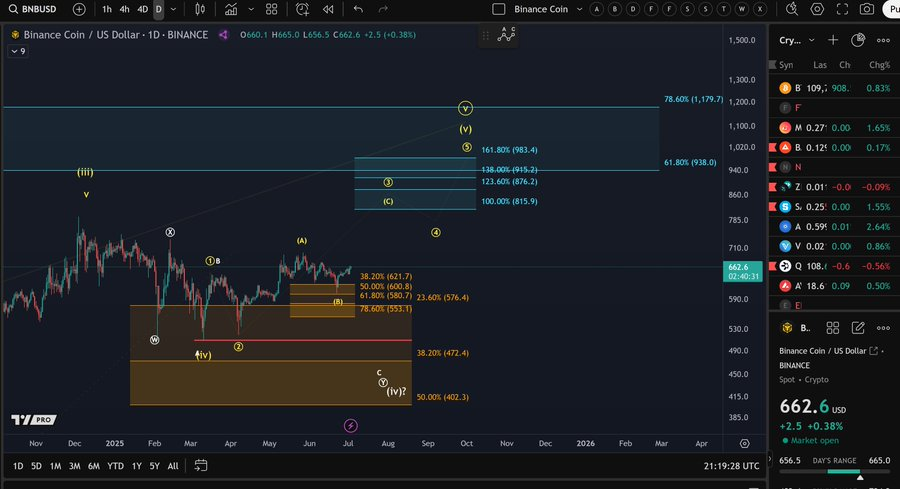Open watchlist advanced view pie icon
The image size is (900, 489).
(858, 40)
